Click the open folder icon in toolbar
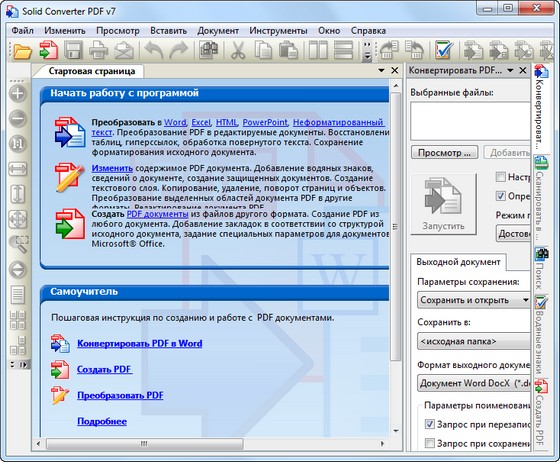Image resolution: width=560 pixels, height=462 pixels. tap(22, 50)
